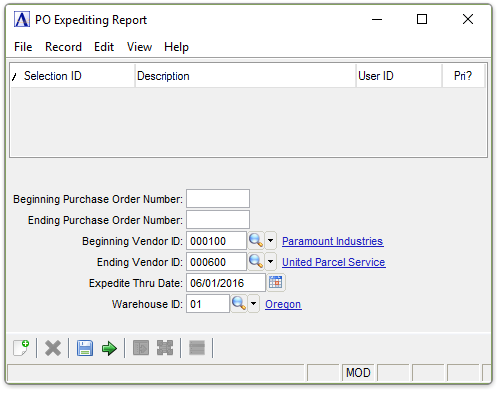Expand Beginning Vendor ID dropdown arrow

coord(271,240)
